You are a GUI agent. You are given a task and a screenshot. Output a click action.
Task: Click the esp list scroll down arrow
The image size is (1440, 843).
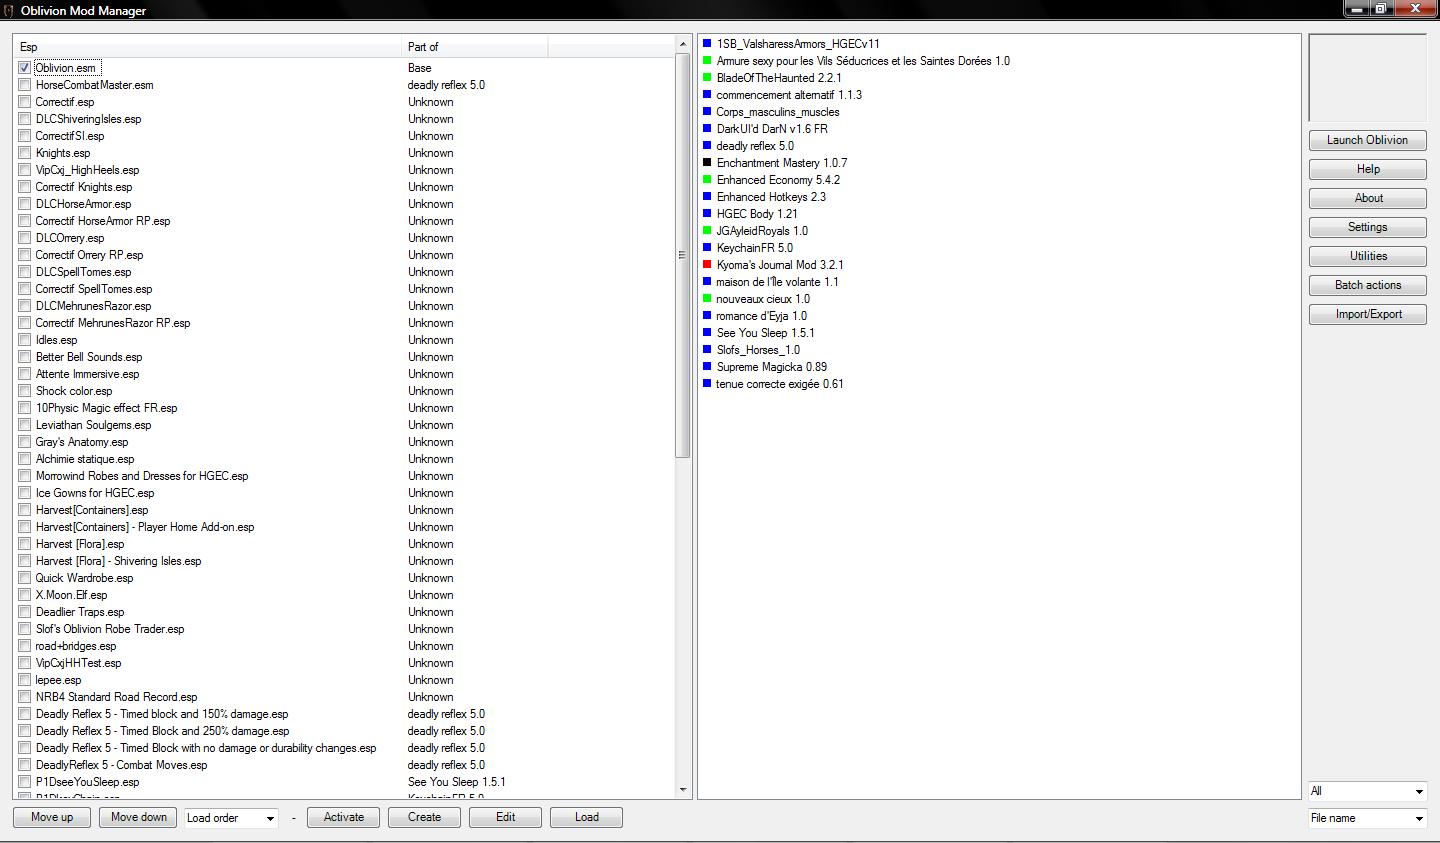tap(684, 790)
